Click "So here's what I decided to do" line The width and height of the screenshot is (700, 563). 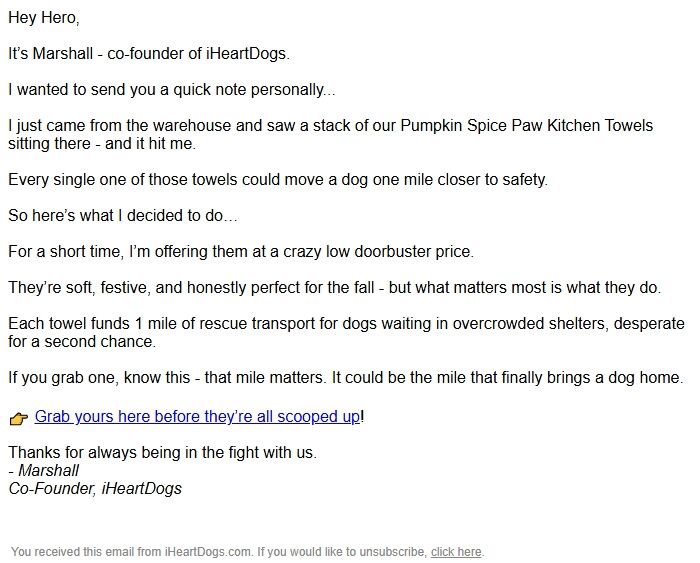(x=124, y=216)
